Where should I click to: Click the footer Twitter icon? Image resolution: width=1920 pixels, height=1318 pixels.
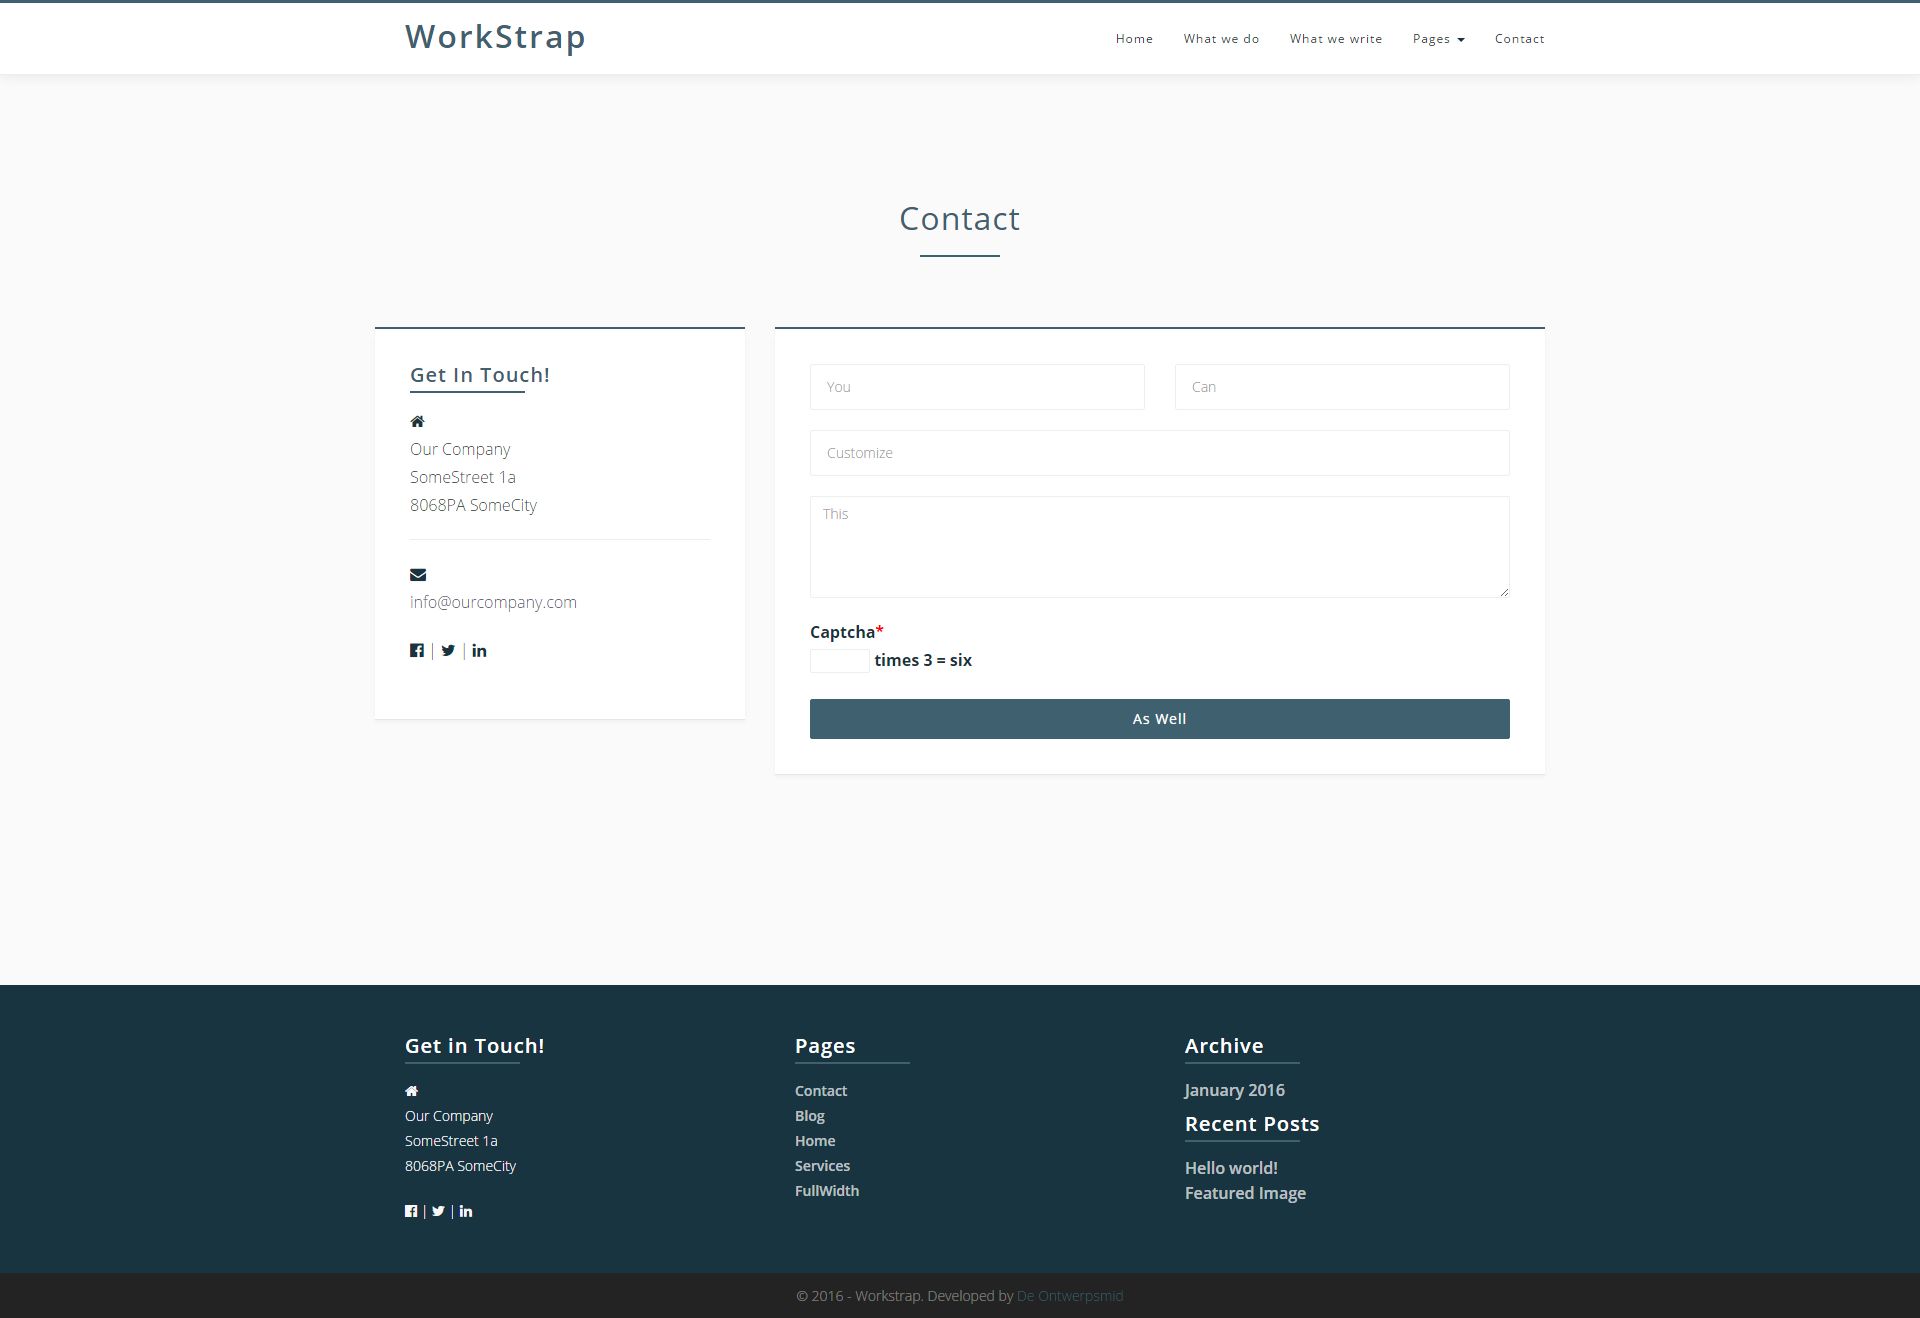click(x=438, y=1211)
